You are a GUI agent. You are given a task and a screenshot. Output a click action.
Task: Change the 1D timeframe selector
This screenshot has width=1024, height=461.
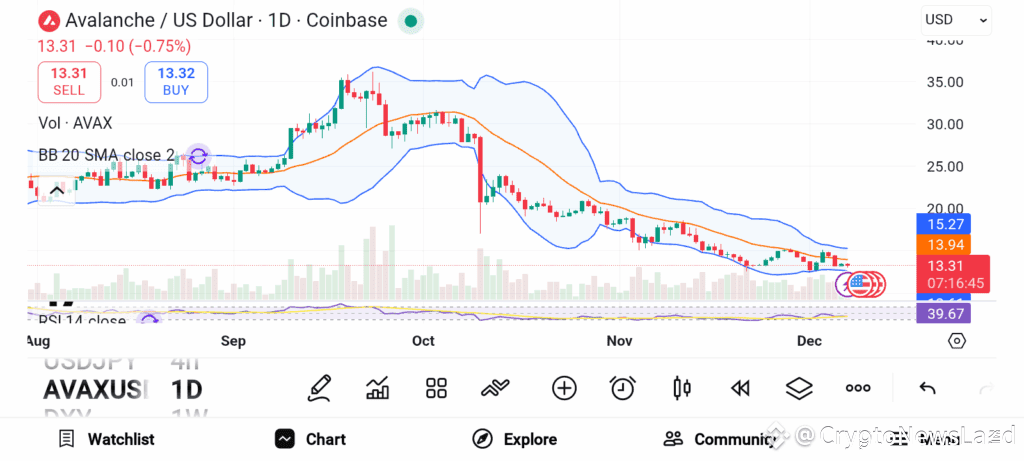[187, 390]
